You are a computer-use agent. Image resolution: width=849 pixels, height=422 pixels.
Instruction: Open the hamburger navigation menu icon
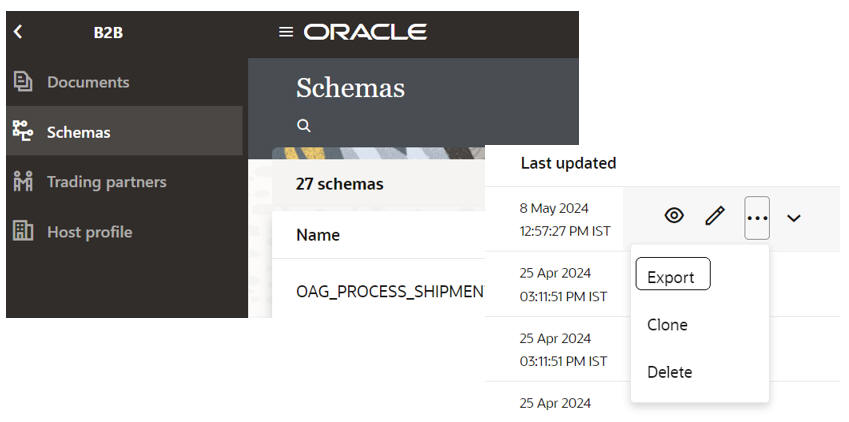[x=286, y=32]
